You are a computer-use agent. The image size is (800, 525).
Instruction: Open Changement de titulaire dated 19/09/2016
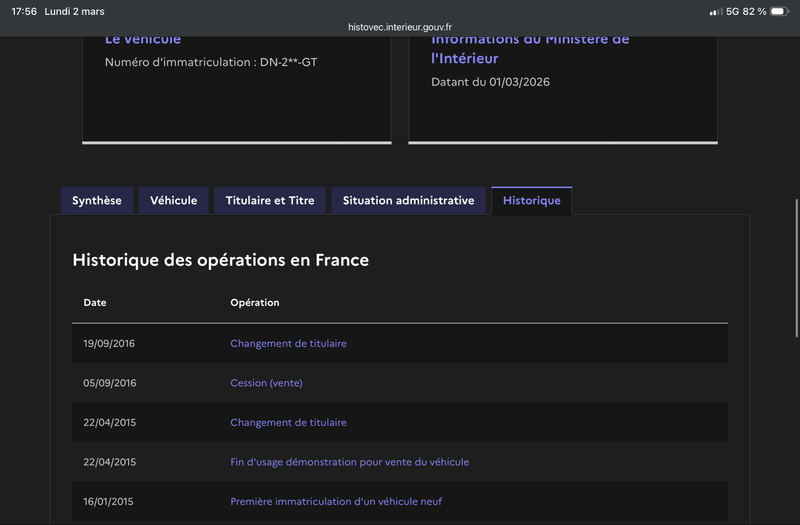click(x=288, y=343)
